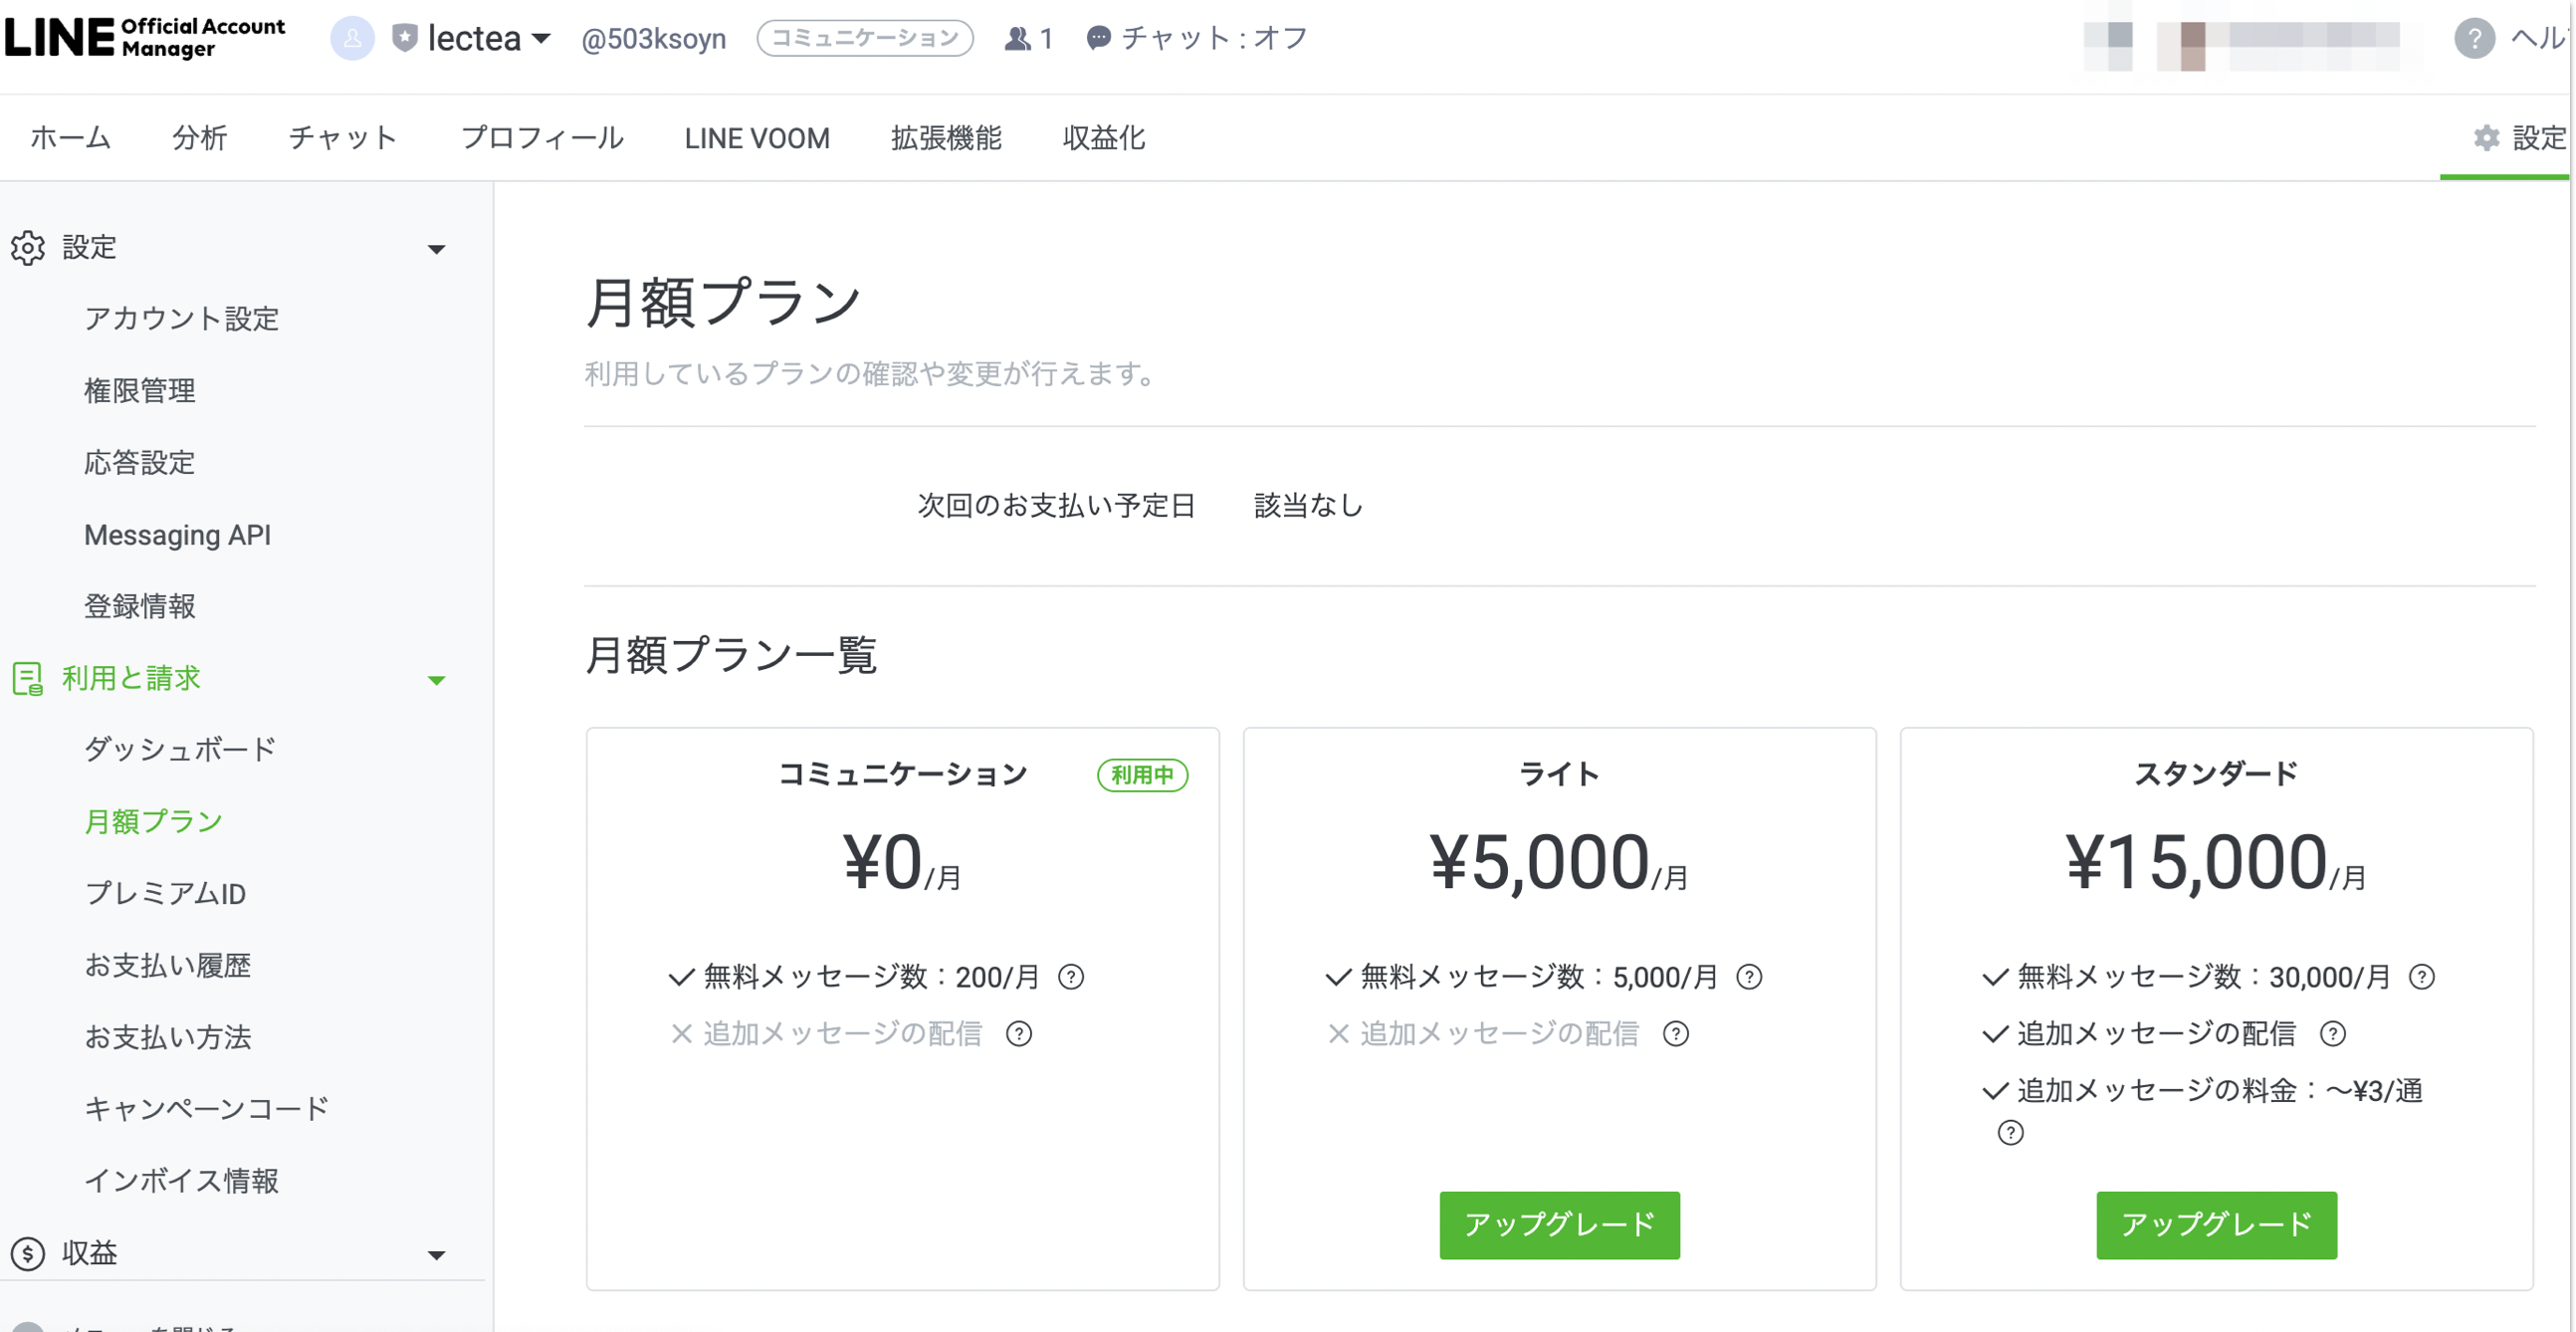Click the 収益 dollar icon in the sidebar
2576x1332 pixels.
[x=29, y=1252]
